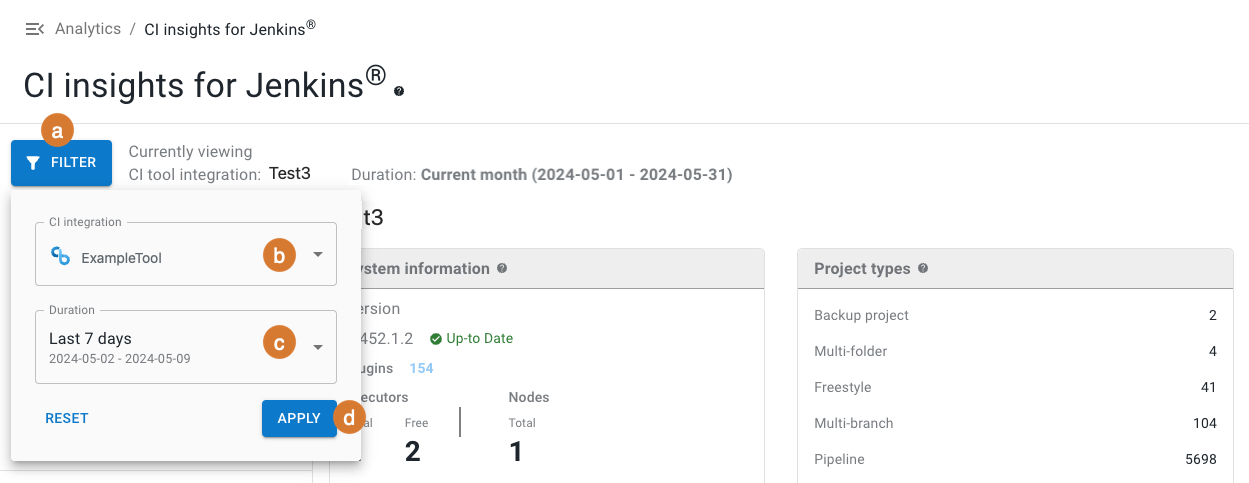Go to Analytics breadcrumb link
The height and width of the screenshot is (483, 1249).
coord(88,29)
